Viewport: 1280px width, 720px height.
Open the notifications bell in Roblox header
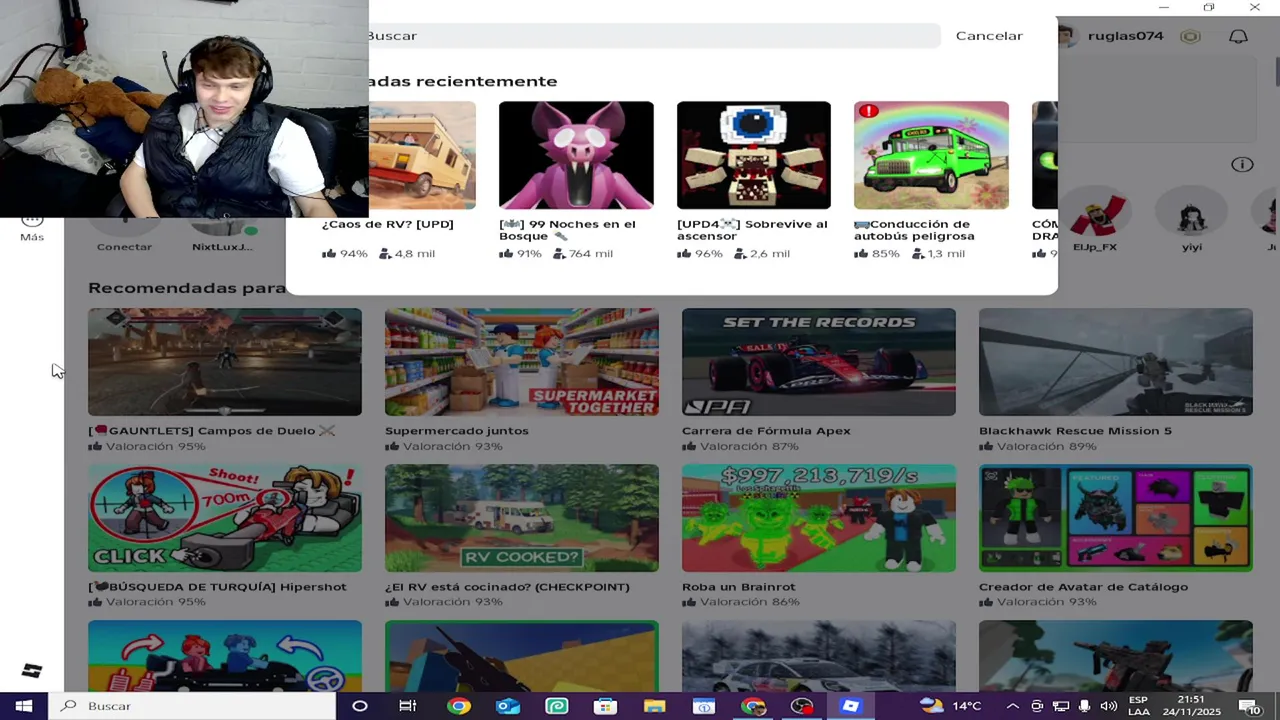1238,36
